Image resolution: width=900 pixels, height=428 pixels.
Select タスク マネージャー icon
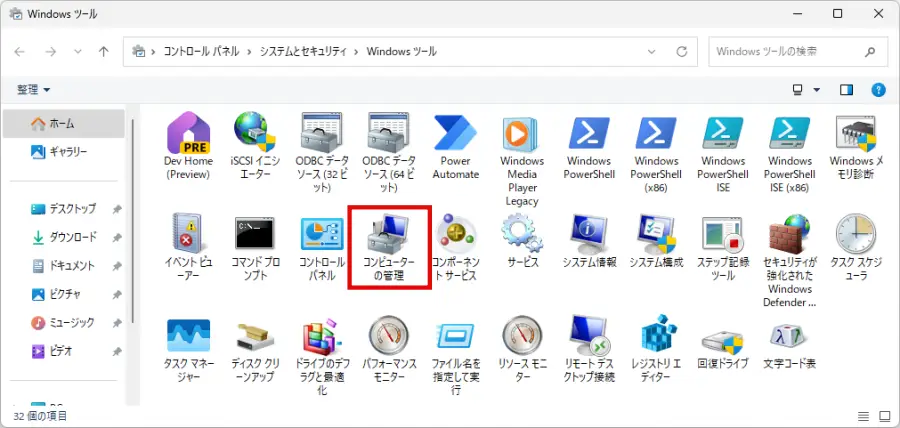(188, 335)
